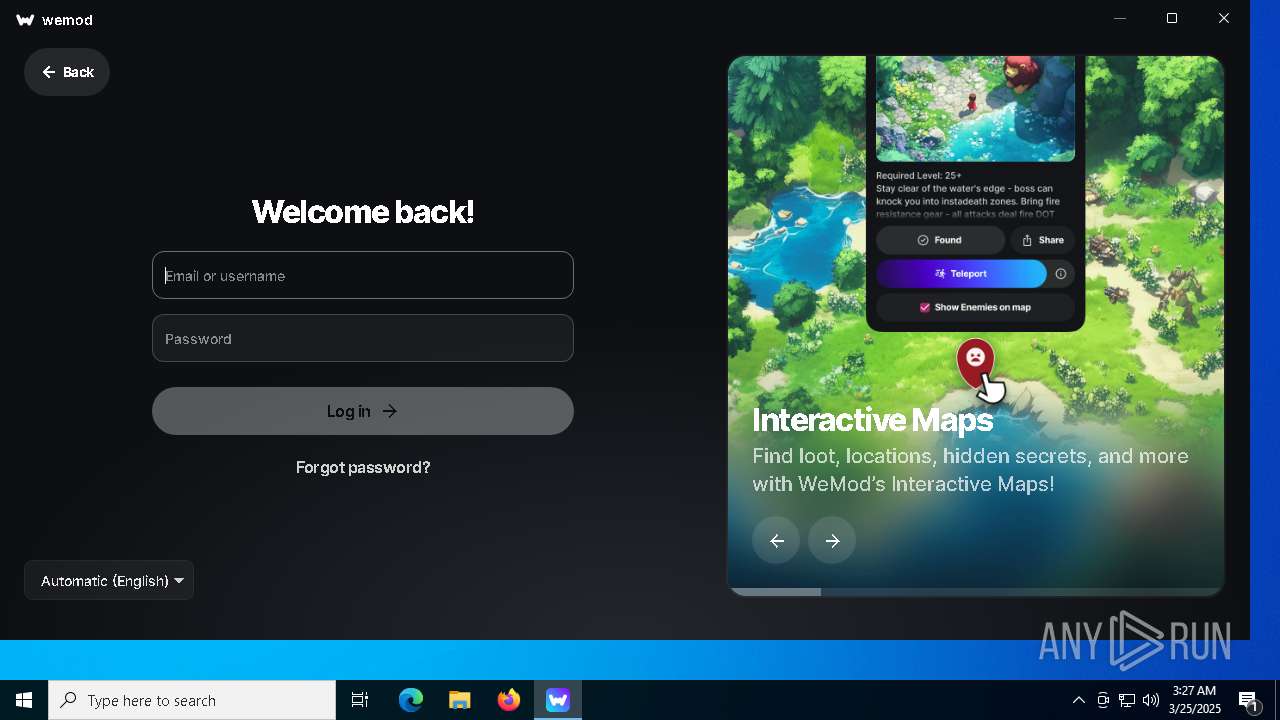
Task: Minimize the WeMod window
Action: pos(1120,18)
